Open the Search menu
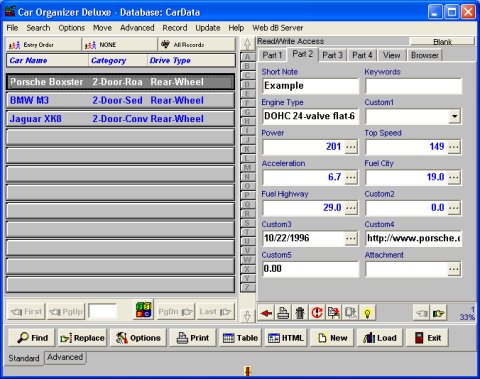 38,28
